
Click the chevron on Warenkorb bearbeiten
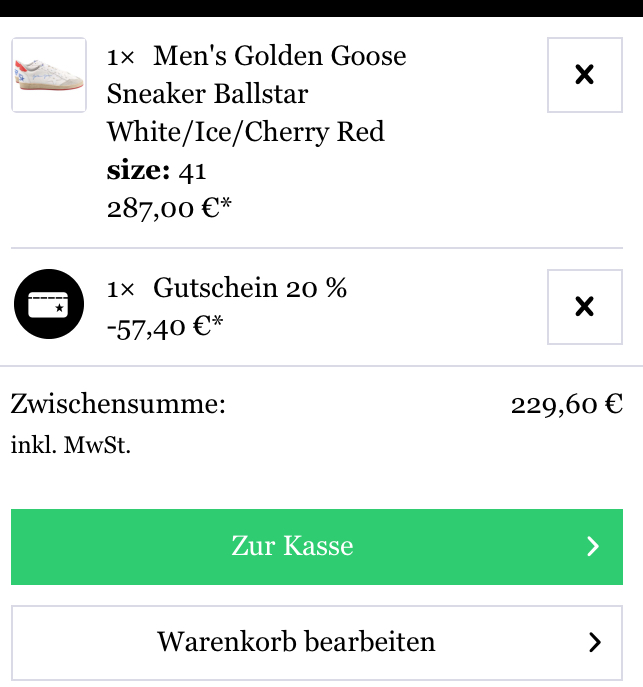[595, 642]
